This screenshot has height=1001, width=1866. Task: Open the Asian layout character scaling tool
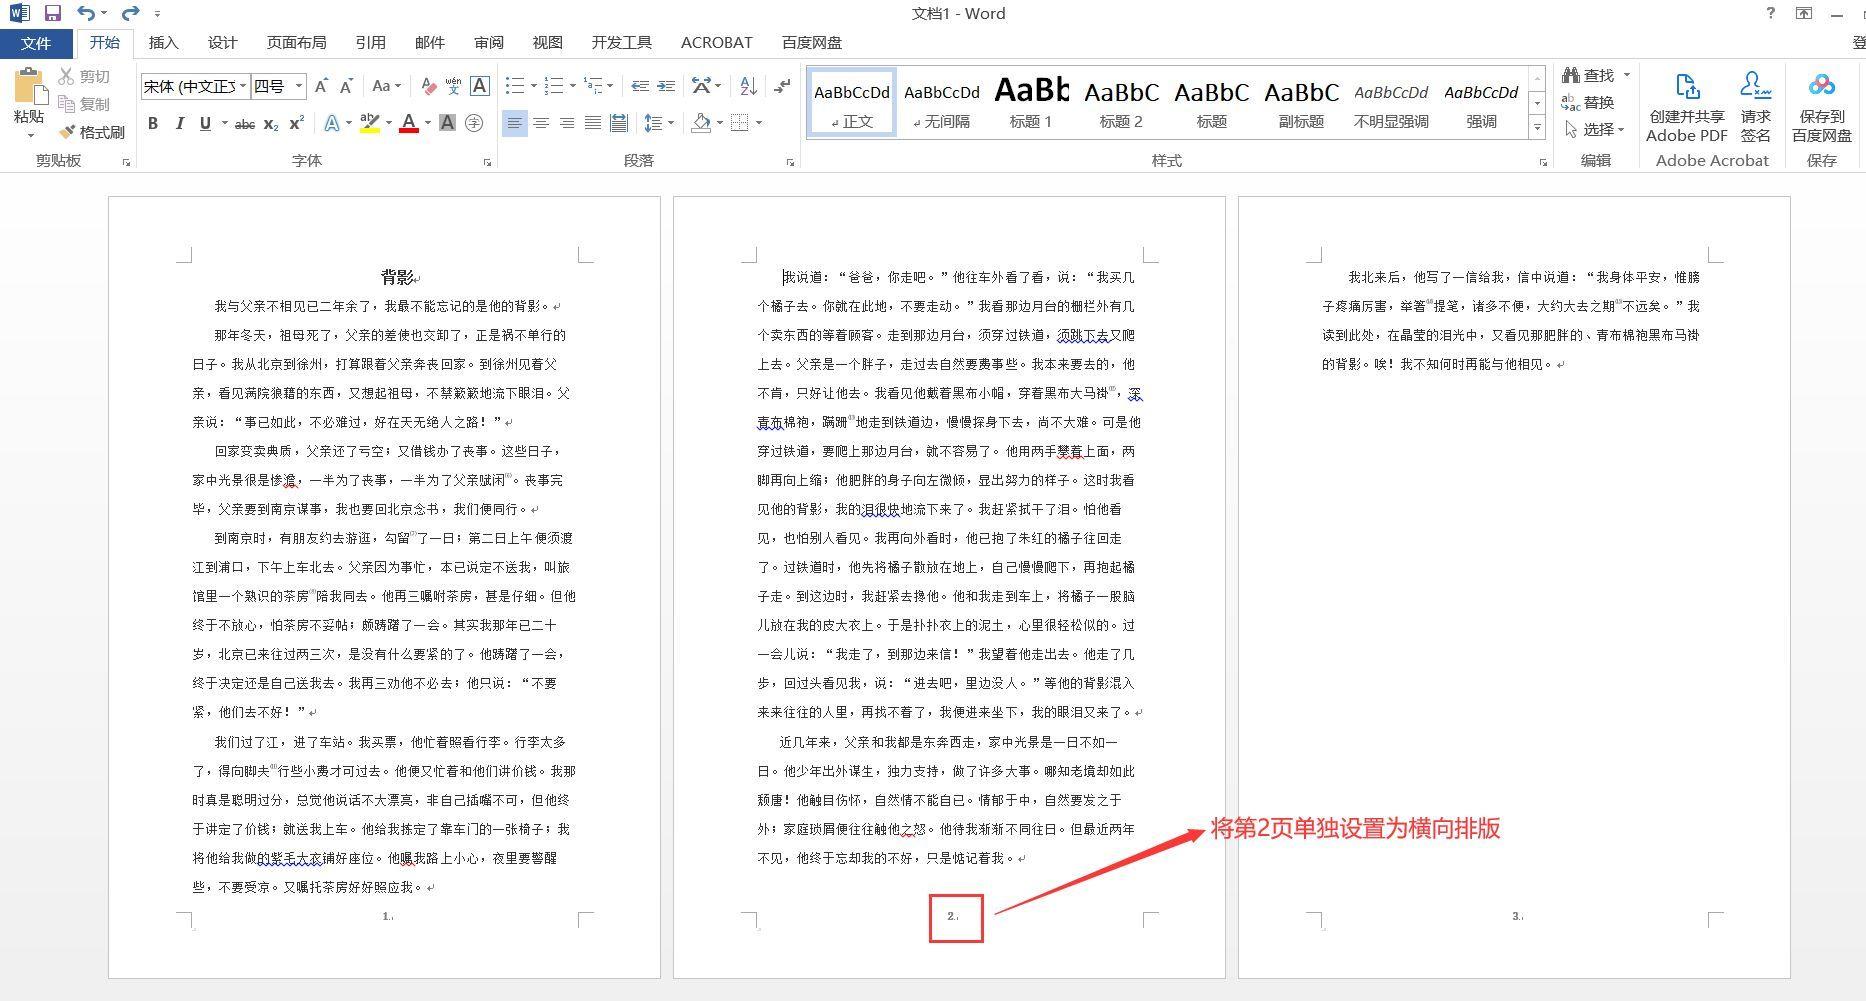701,87
